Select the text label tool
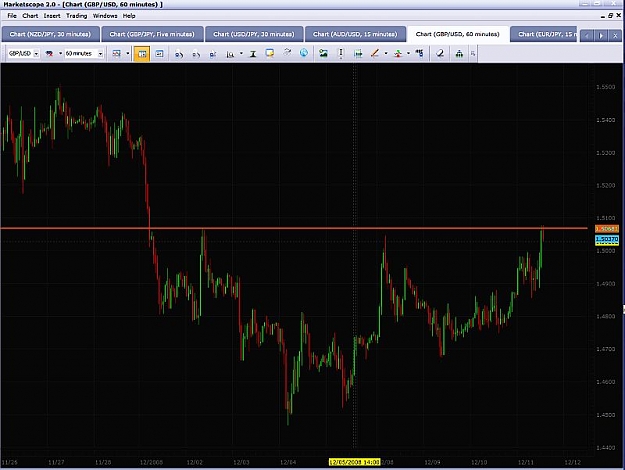625x470 pixels. point(253,53)
